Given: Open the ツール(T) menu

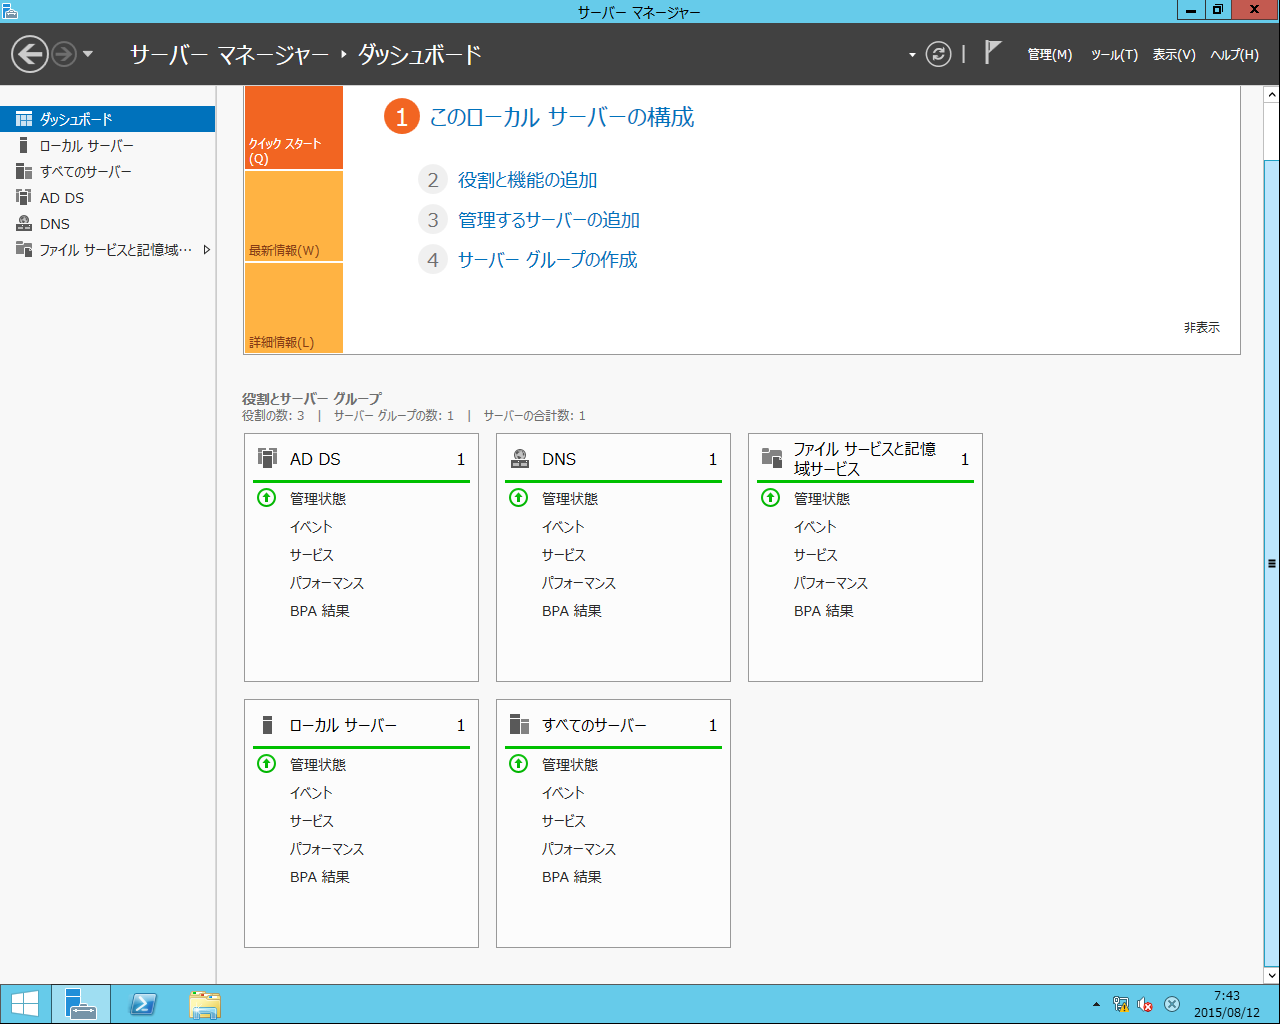Looking at the screenshot, I should pos(1114,55).
